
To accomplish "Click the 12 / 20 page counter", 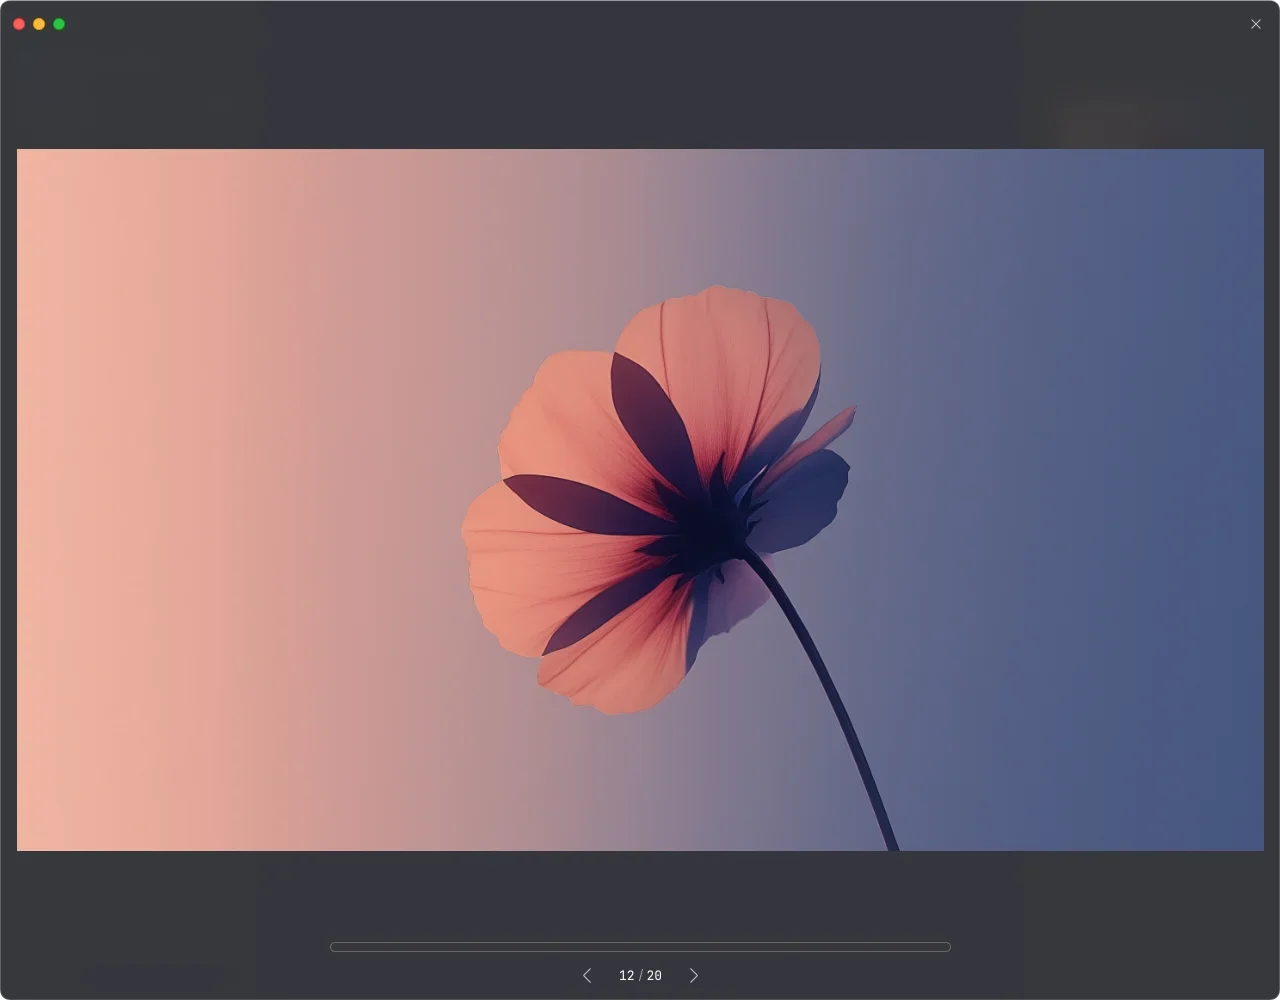I will [x=640, y=975].
